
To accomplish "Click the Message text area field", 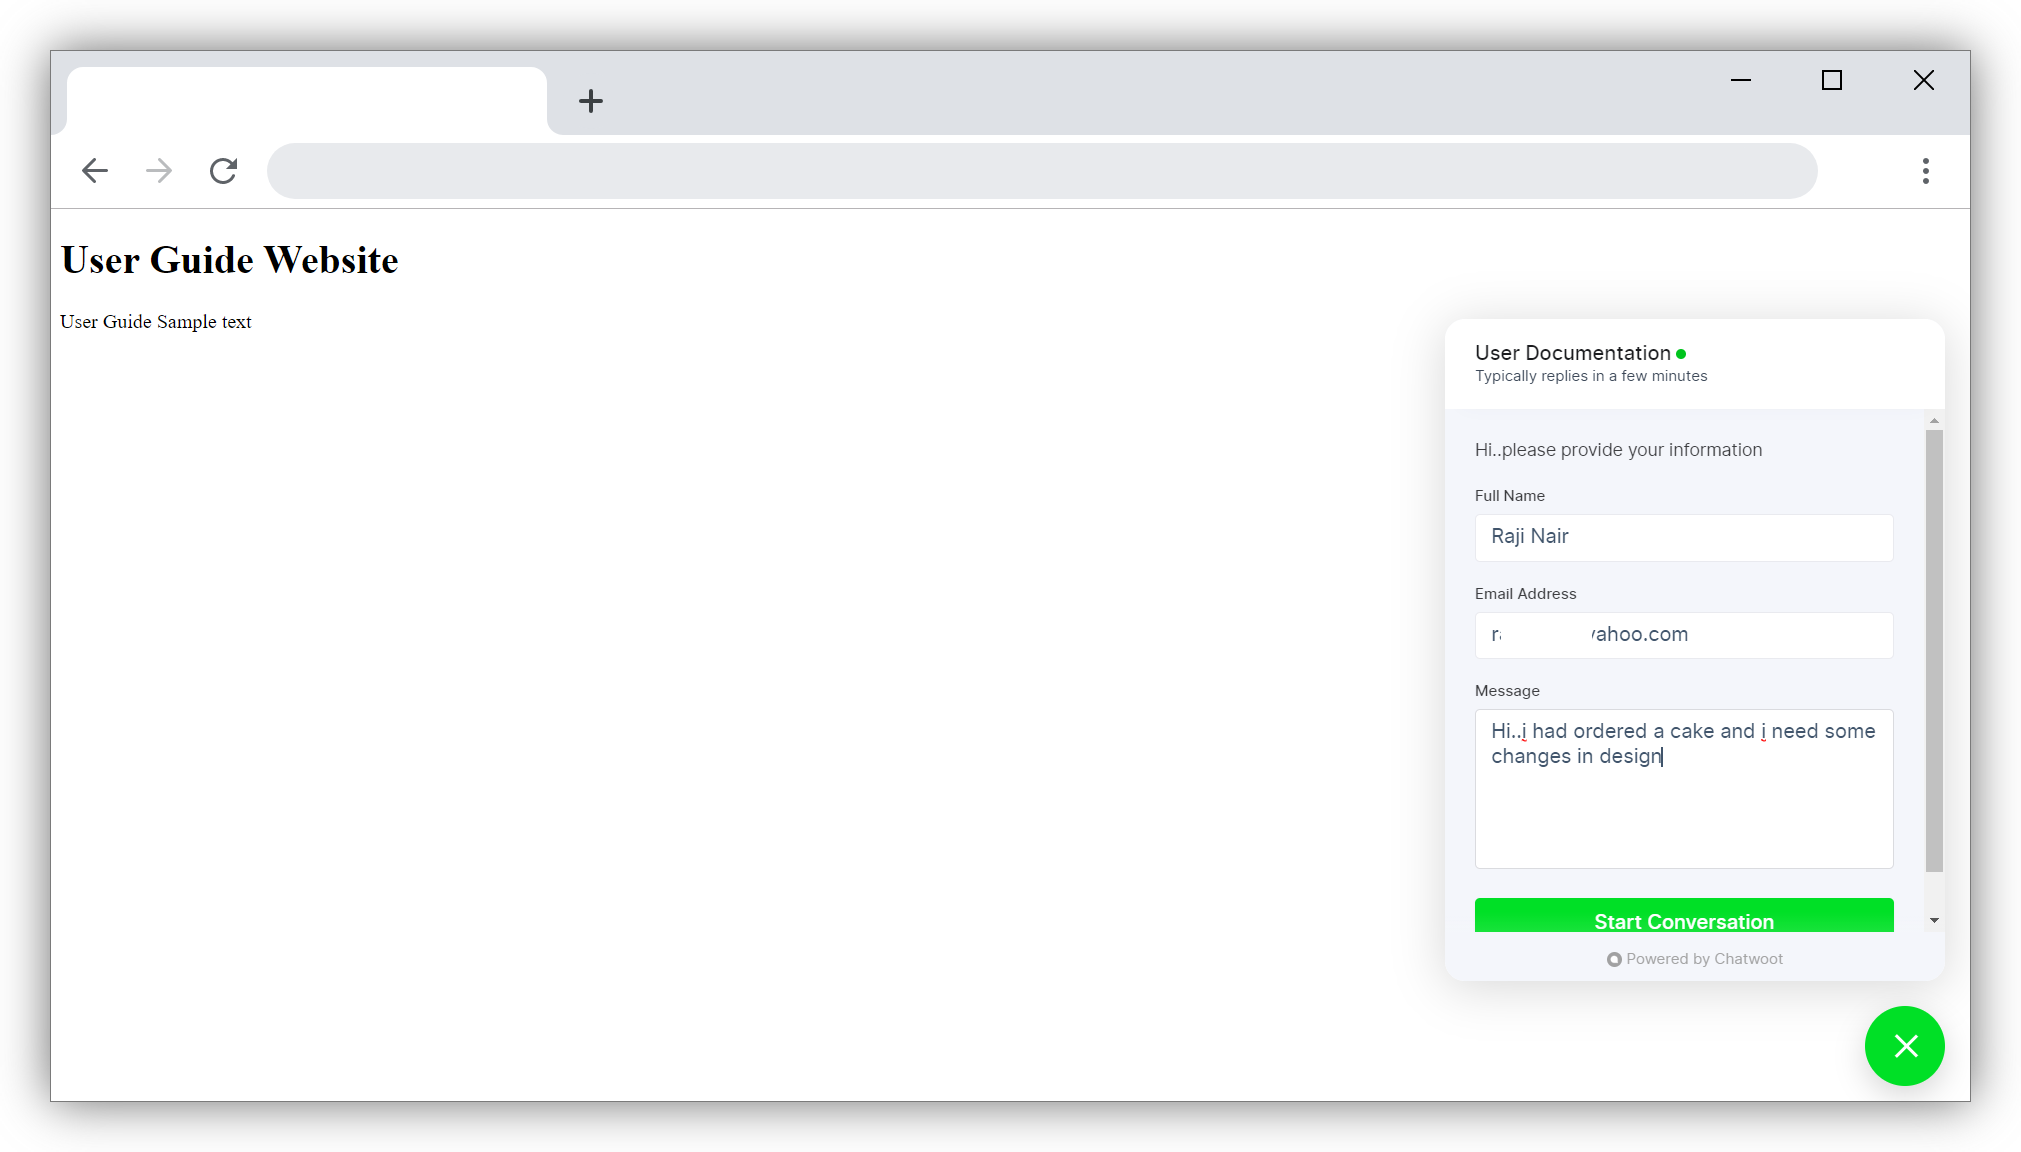I will coord(1684,786).
